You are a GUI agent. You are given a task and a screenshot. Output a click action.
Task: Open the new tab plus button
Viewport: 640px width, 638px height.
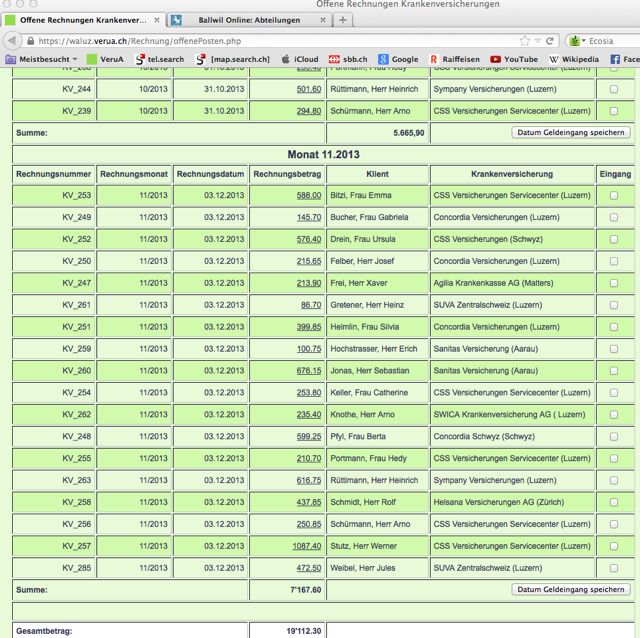[x=343, y=20]
